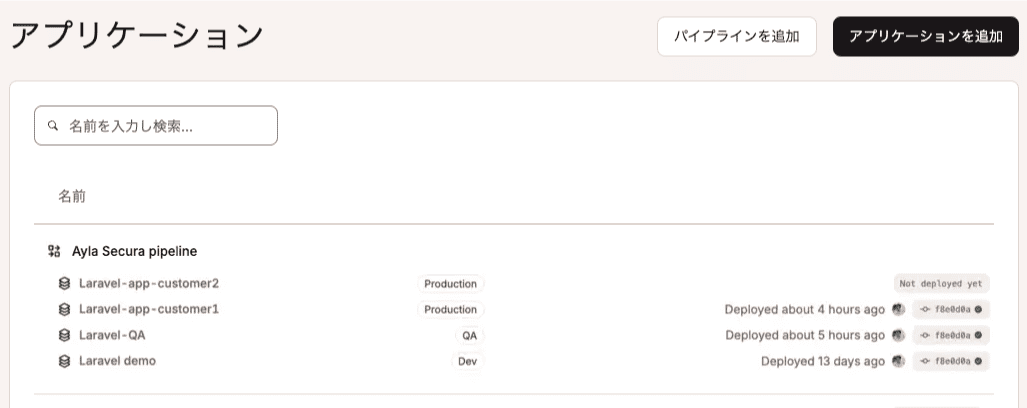Open commit f8e0d0a on Laravel-QA row
Screen dimensions: 1027x408
pyautogui.click(x=951, y=335)
